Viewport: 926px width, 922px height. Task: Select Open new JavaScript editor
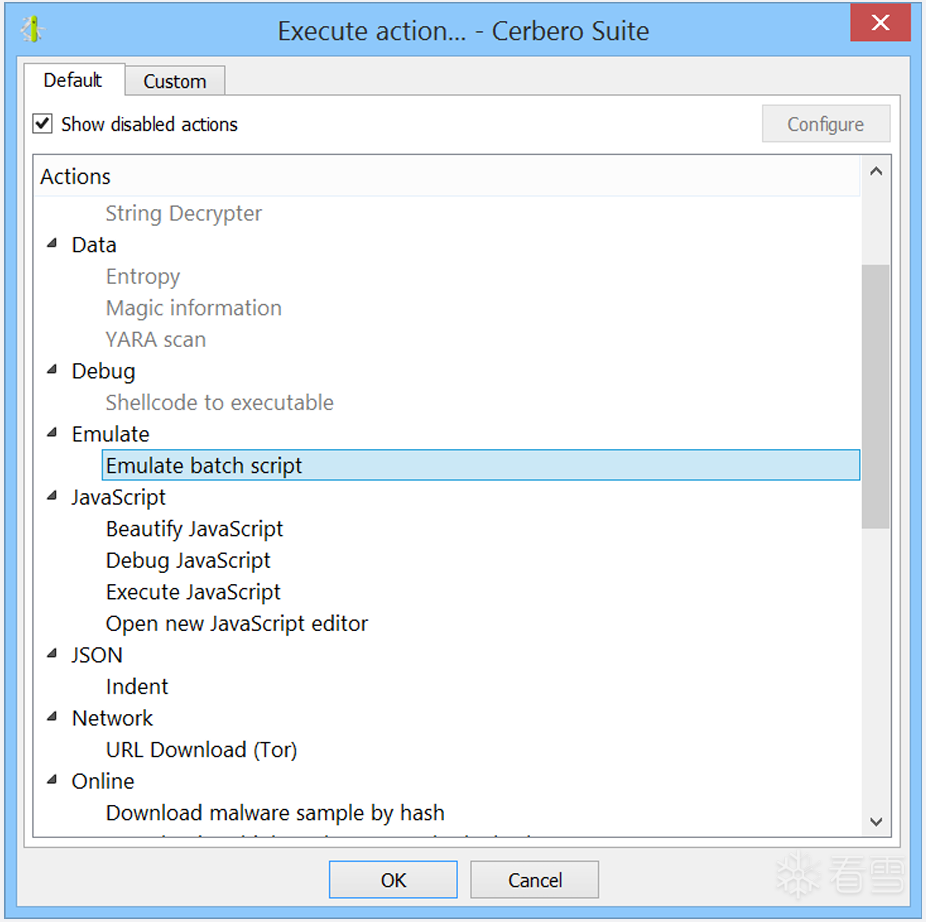[237, 624]
